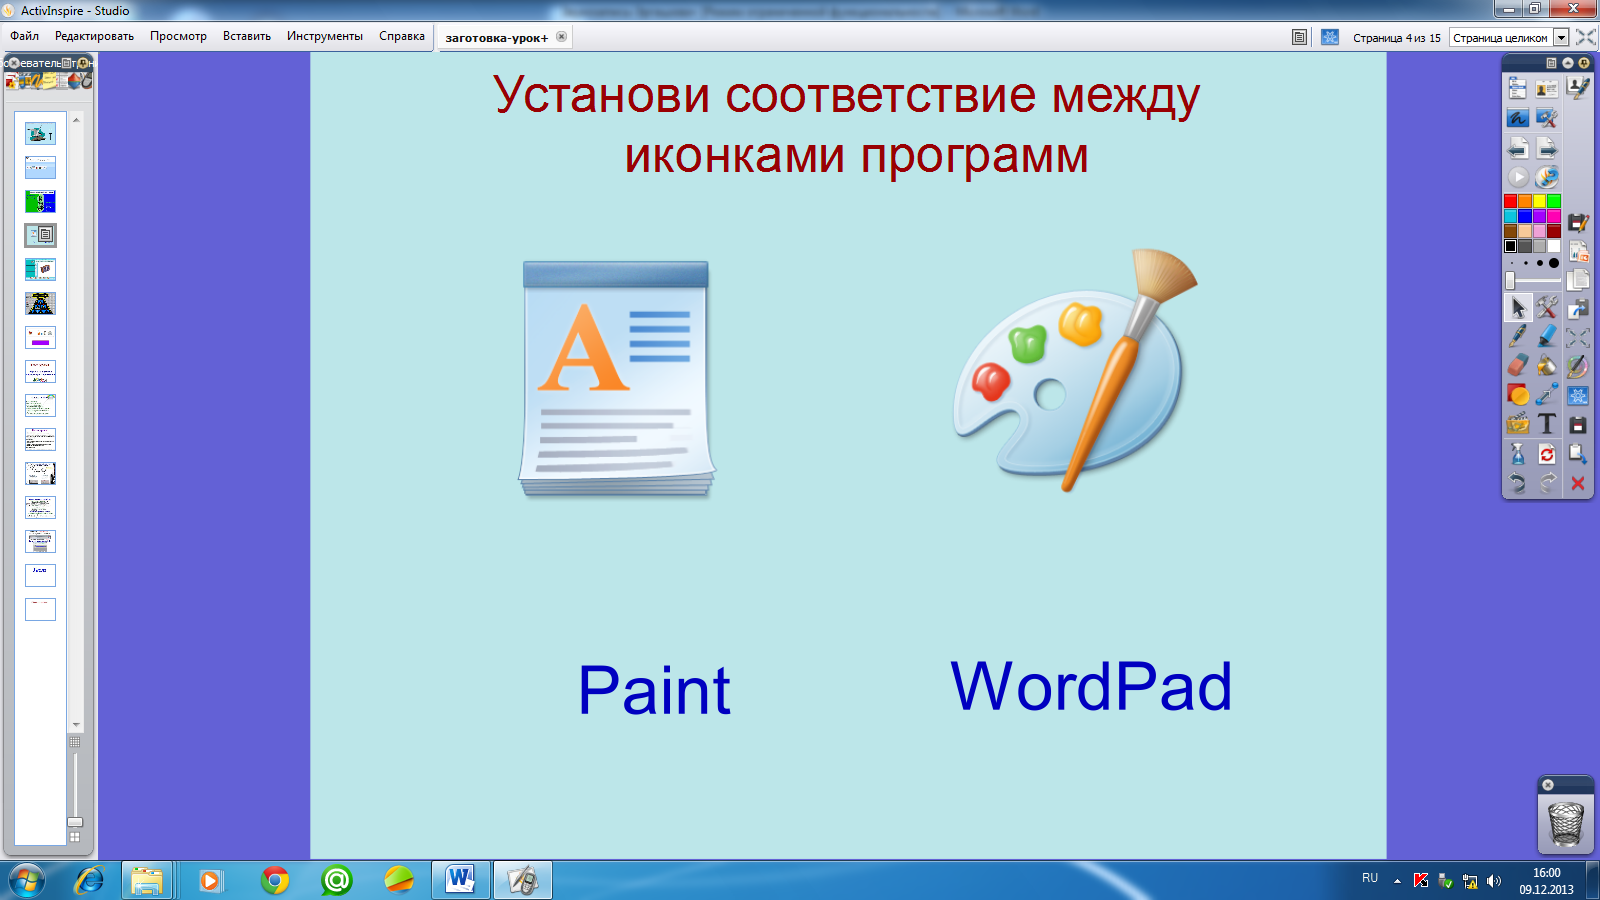This screenshot has height=900, width=1600.
Task: Select the Pen tool
Action: tap(1518, 337)
